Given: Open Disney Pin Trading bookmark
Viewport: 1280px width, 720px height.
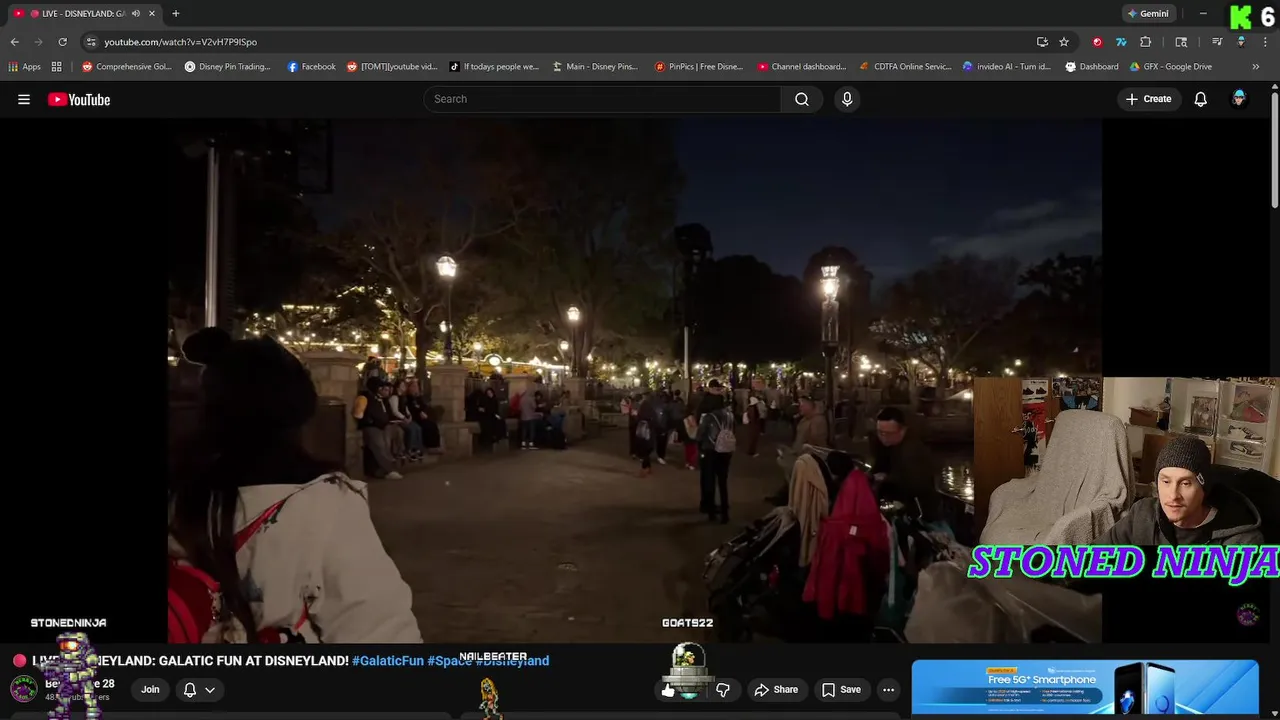Looking at the screenshot, I should click(x=228, y=67).
